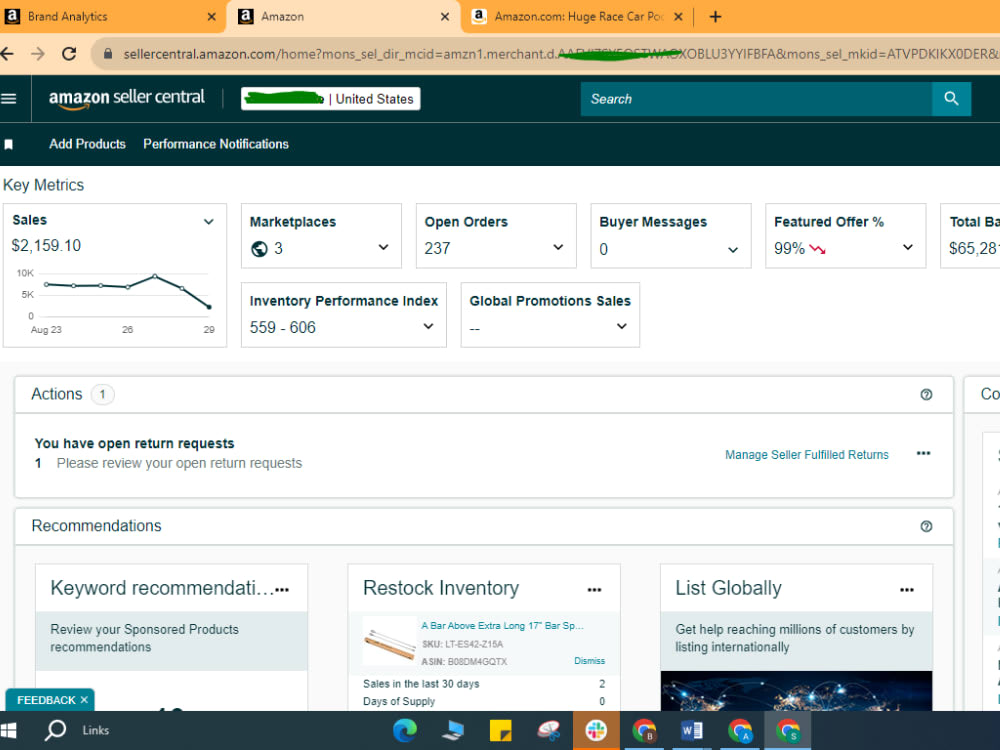Viewport: 1000px width, 750px height.
Task: Open more options on Restock Inventory card
Action: [594, 590]
